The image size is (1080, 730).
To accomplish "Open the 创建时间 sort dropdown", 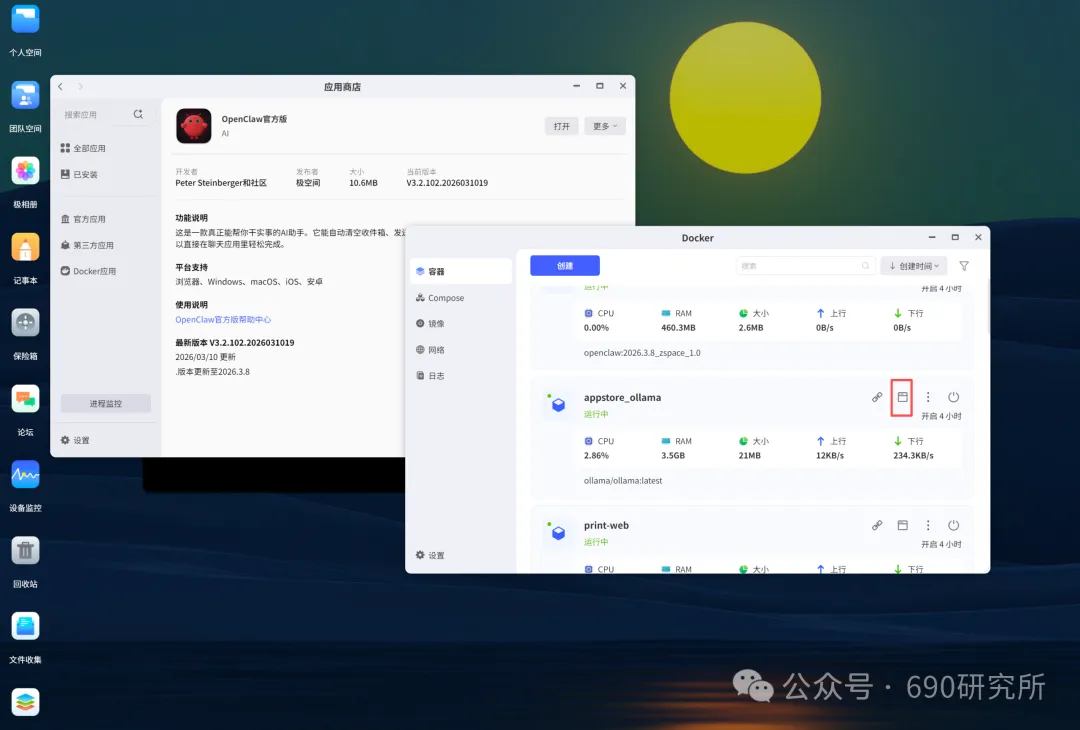I will click(x=913, y=266).
